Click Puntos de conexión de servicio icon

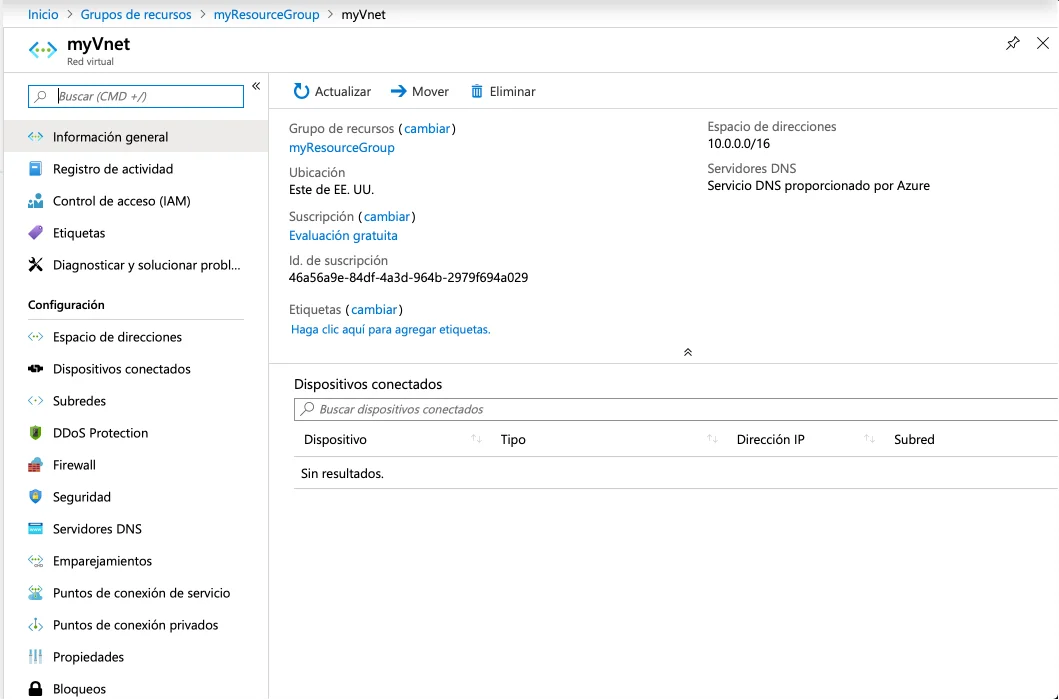click(35, 593)
